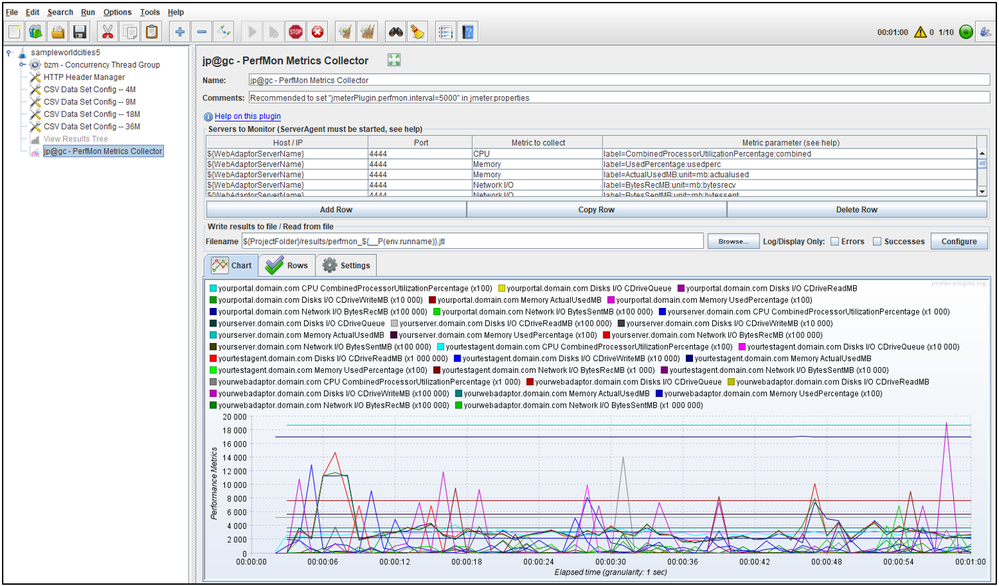
Task: Click the Add Row button
Action: click(335, 210)
